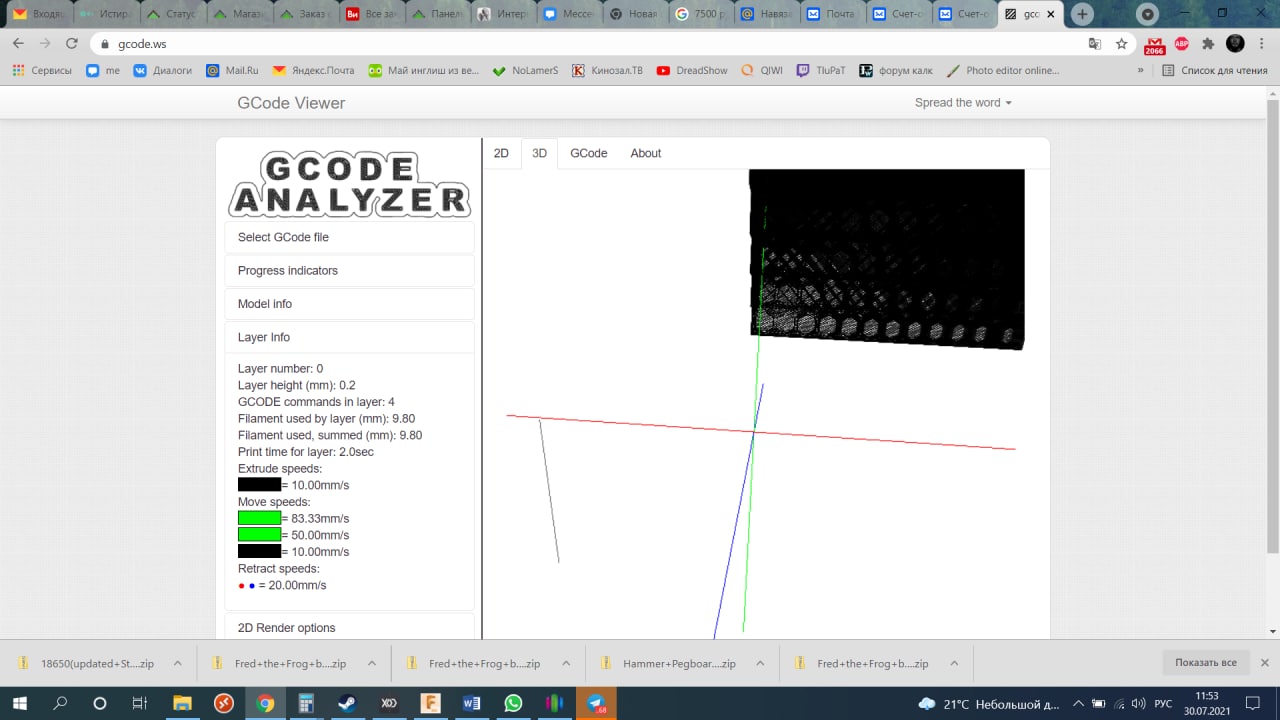Open the Gmail extension with 2066 badge
The height and width of the screenshot is (720, 1280).
tap(1155, 45)
